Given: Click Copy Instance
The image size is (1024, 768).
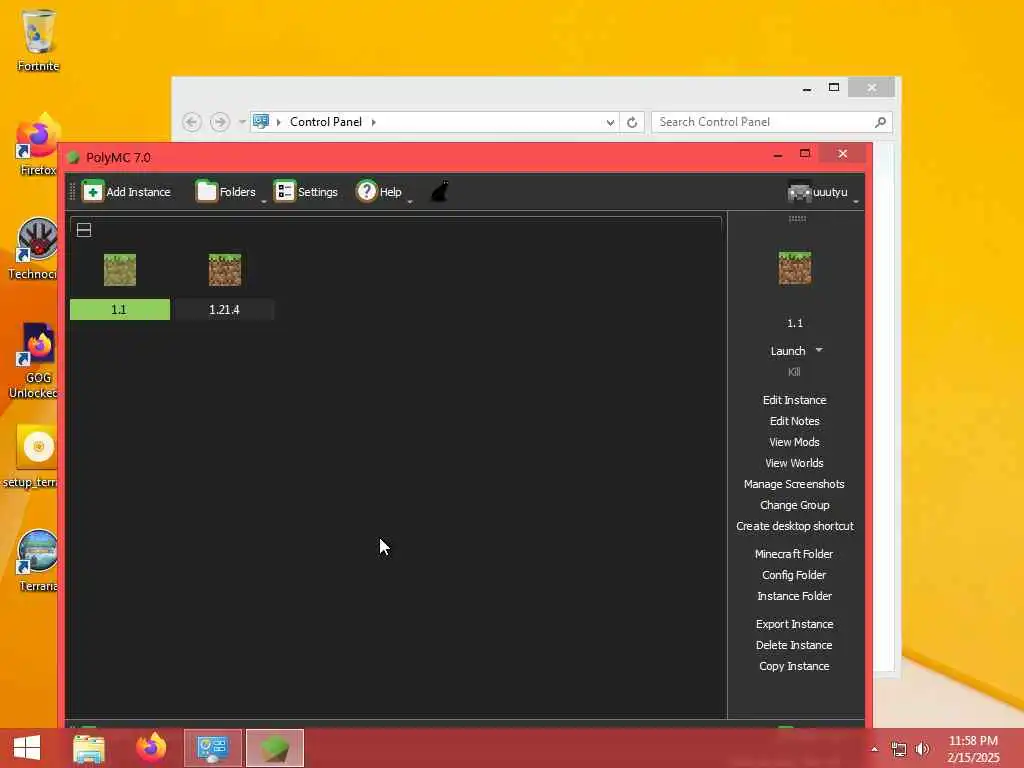Looking at the screenshot, I should point(794,666).
